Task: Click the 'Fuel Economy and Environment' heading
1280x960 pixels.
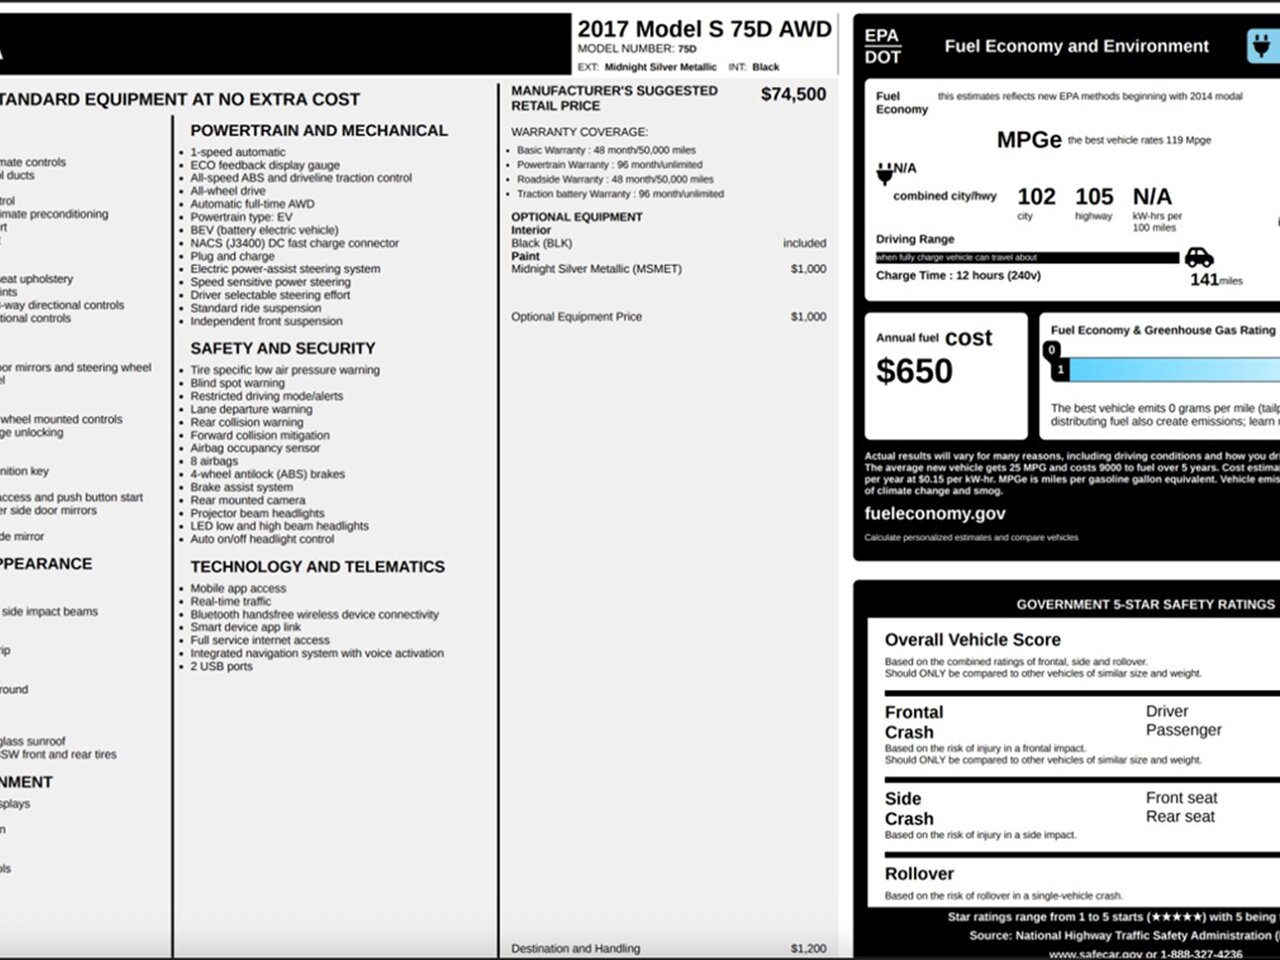Action: tap(1076, 46)
